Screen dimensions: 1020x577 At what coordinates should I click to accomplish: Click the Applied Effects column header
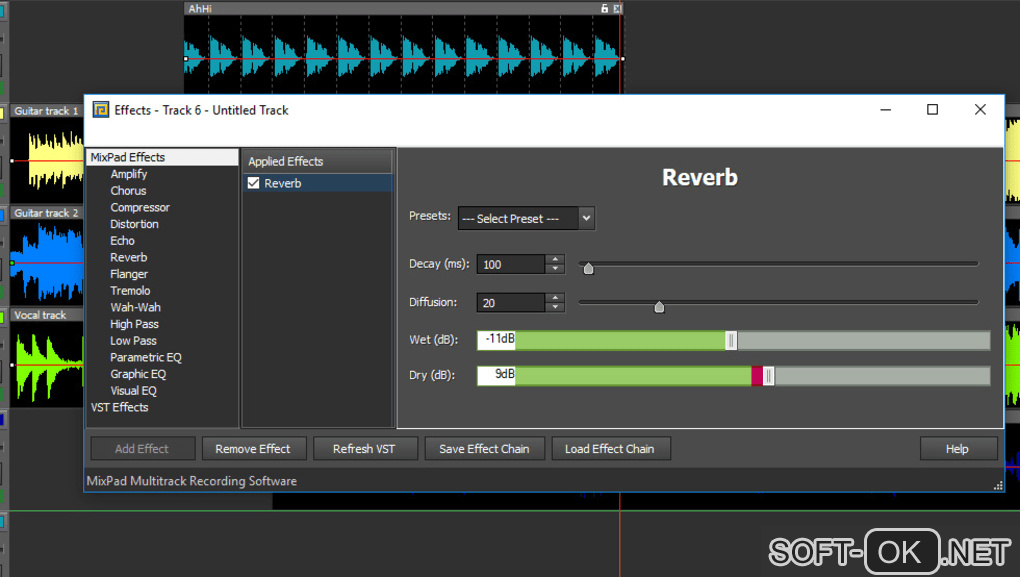pos(317,161)
